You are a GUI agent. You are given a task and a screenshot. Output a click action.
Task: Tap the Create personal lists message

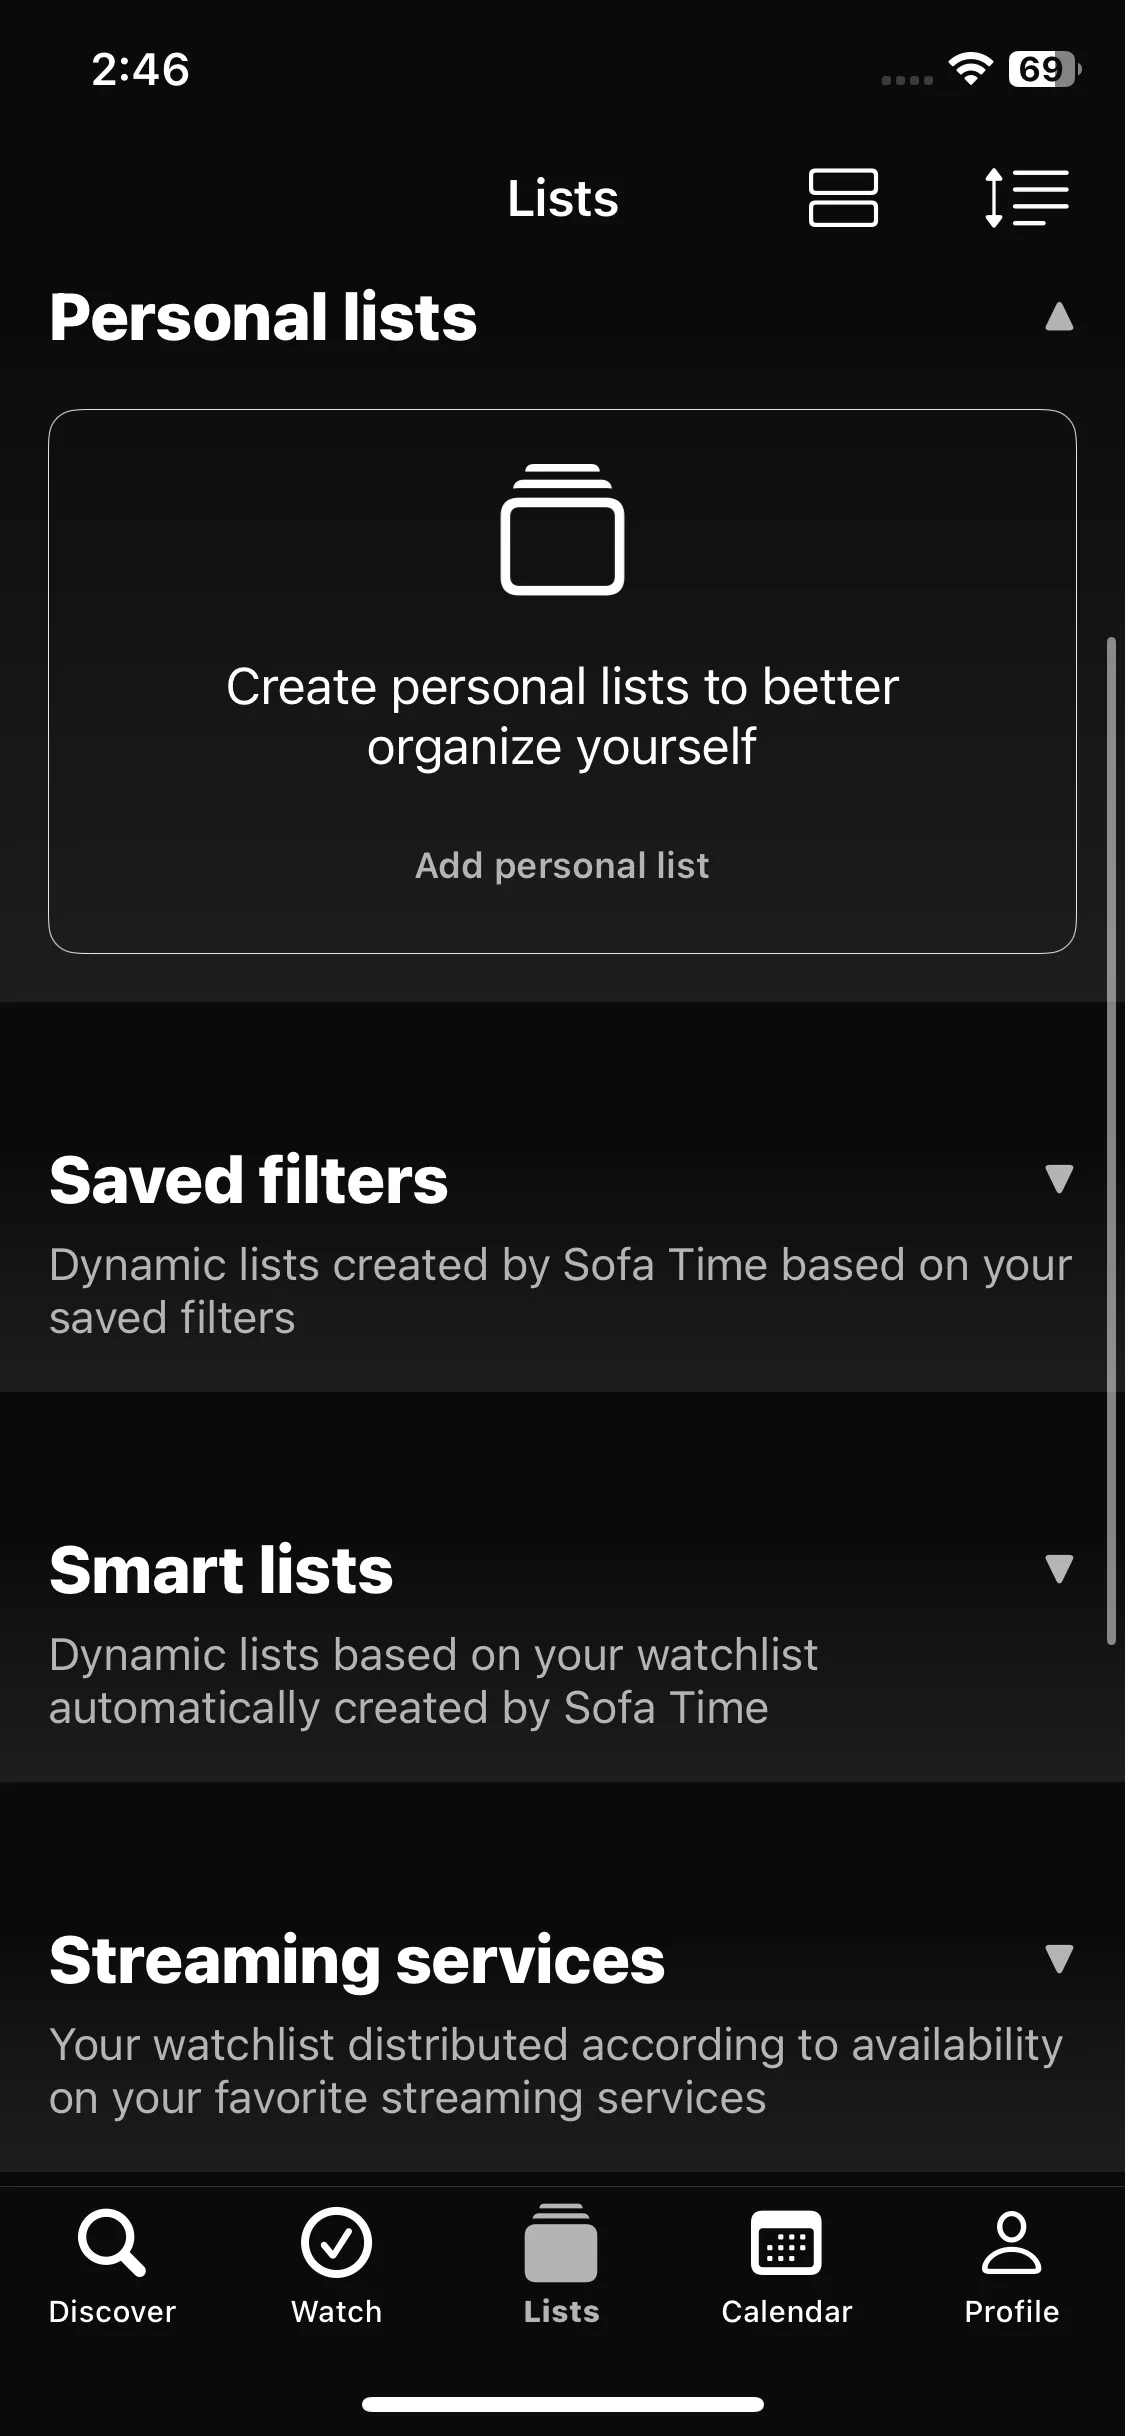[562, 716]
